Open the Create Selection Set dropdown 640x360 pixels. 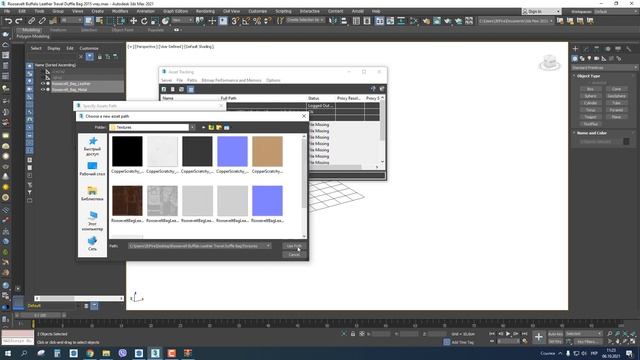click(x=305, y=20)
